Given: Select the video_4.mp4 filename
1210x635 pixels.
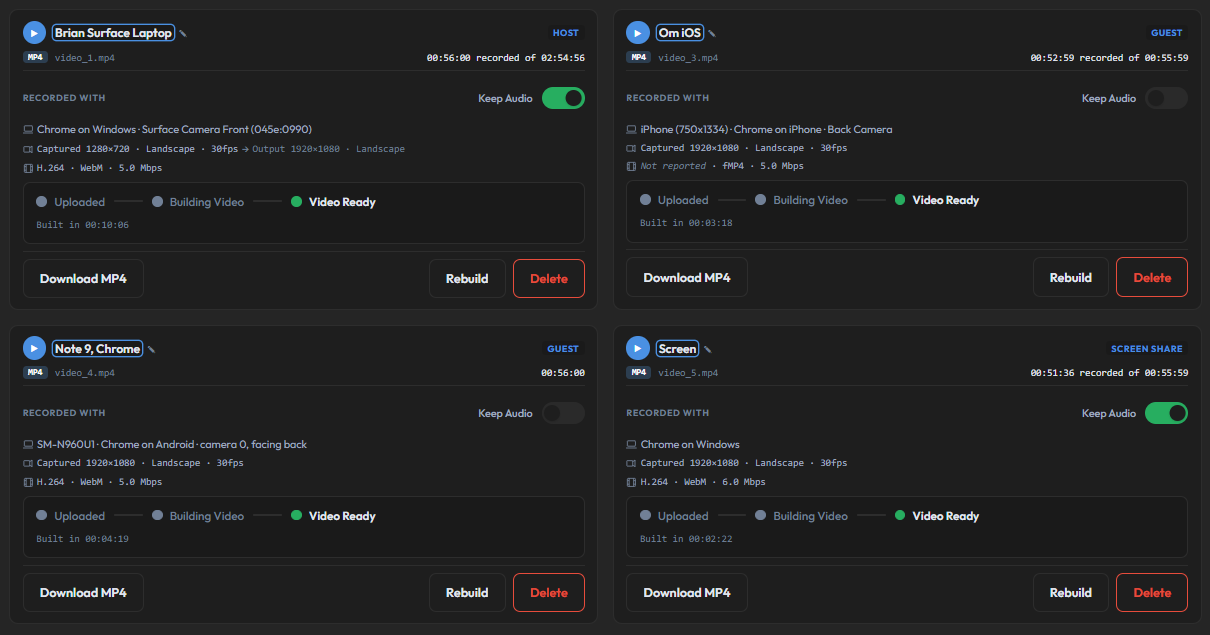Looking at the screenshot, I should click(85, 373).
